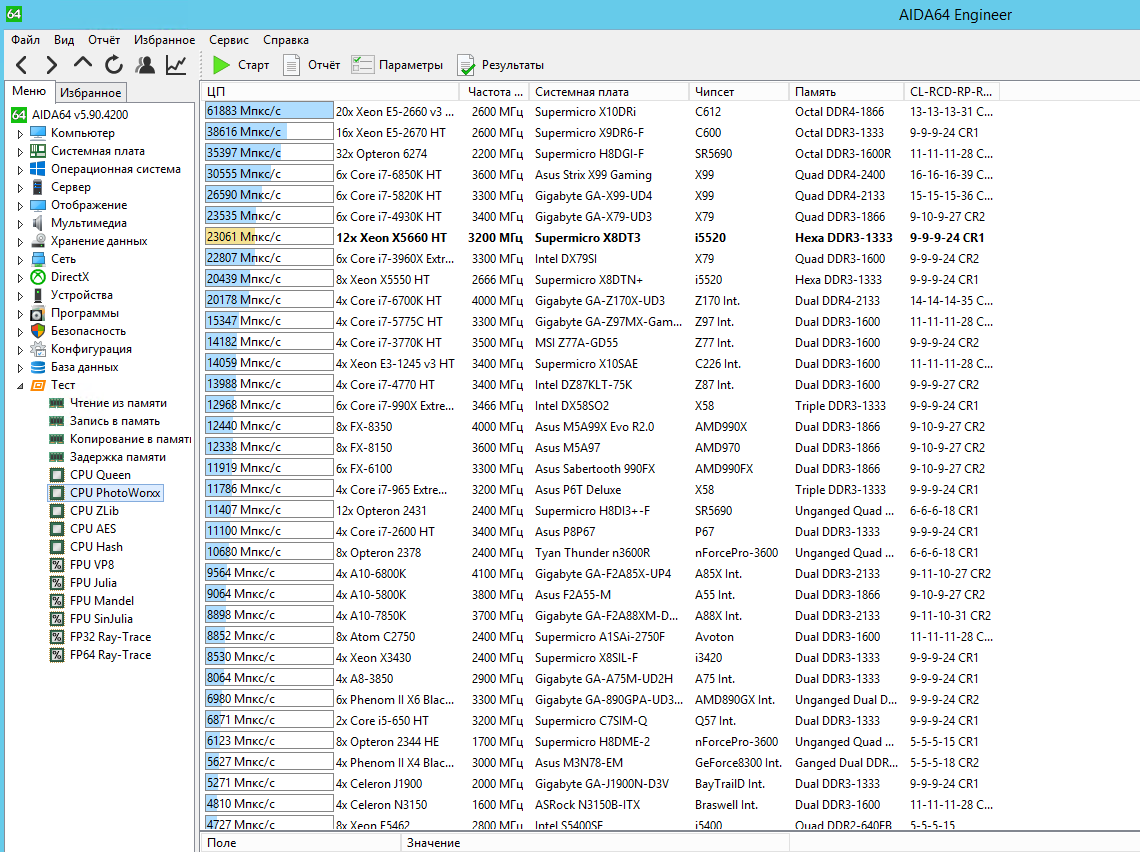The width and height of the screenshot is (1140, 852).
Task: Open Параметры settings in the toolbar
Action: pyautogui.click(x=397, y=65)
